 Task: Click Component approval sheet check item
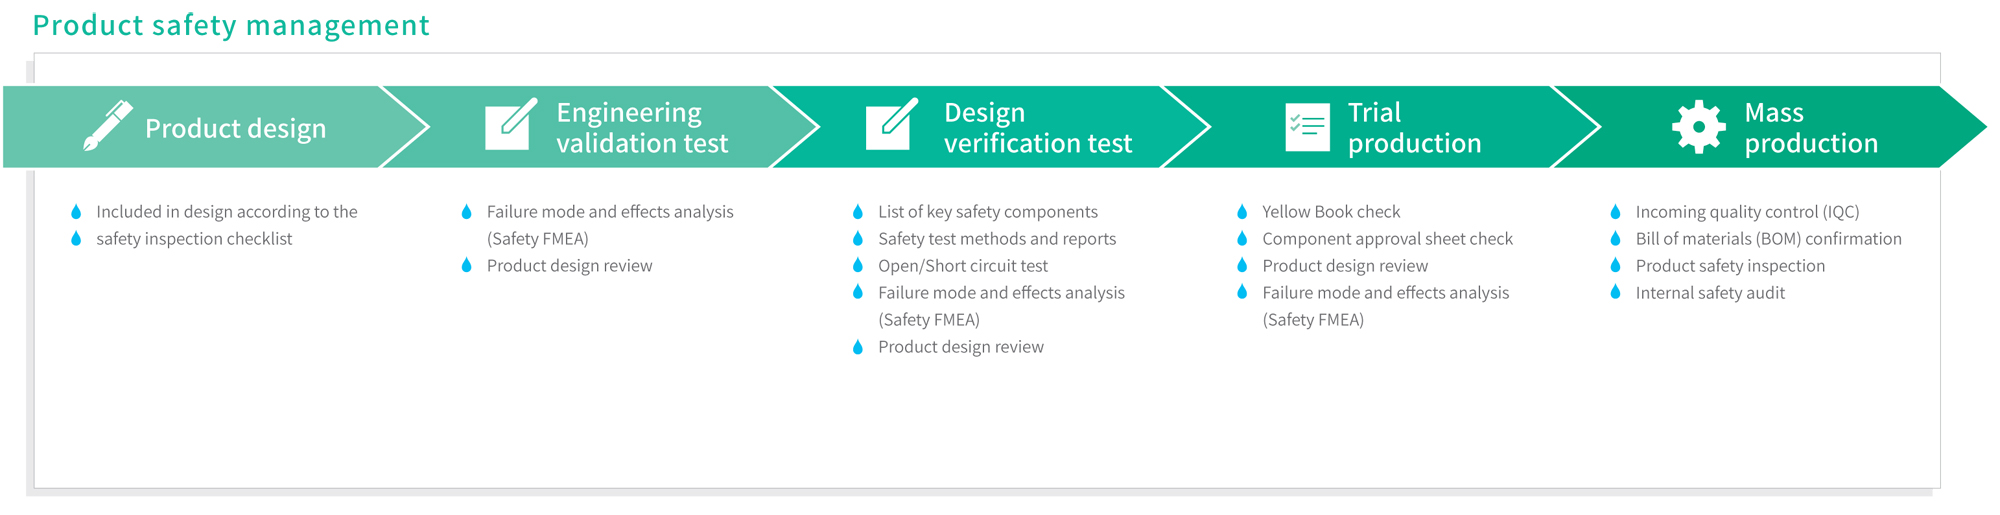(1387, 239)
